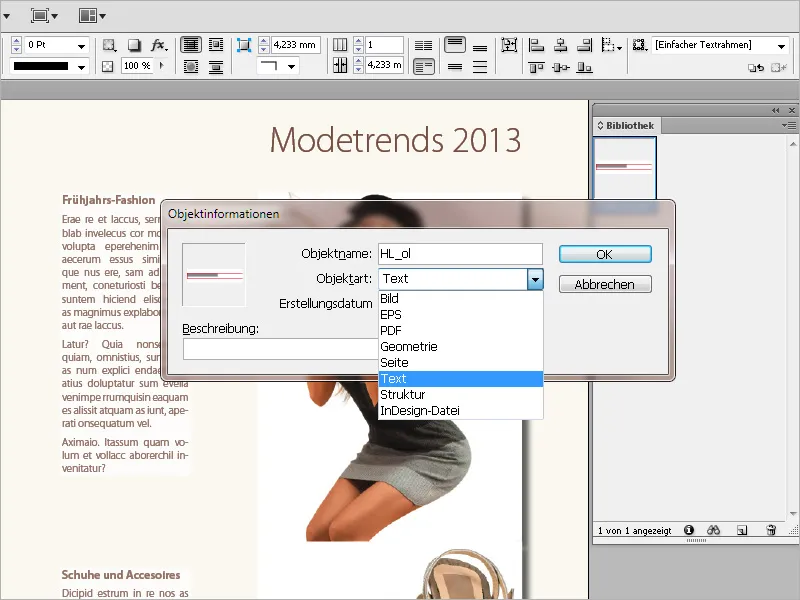Toggle no text wrap icon
This screenshot has height=600, width=800.
click(190, 45)
